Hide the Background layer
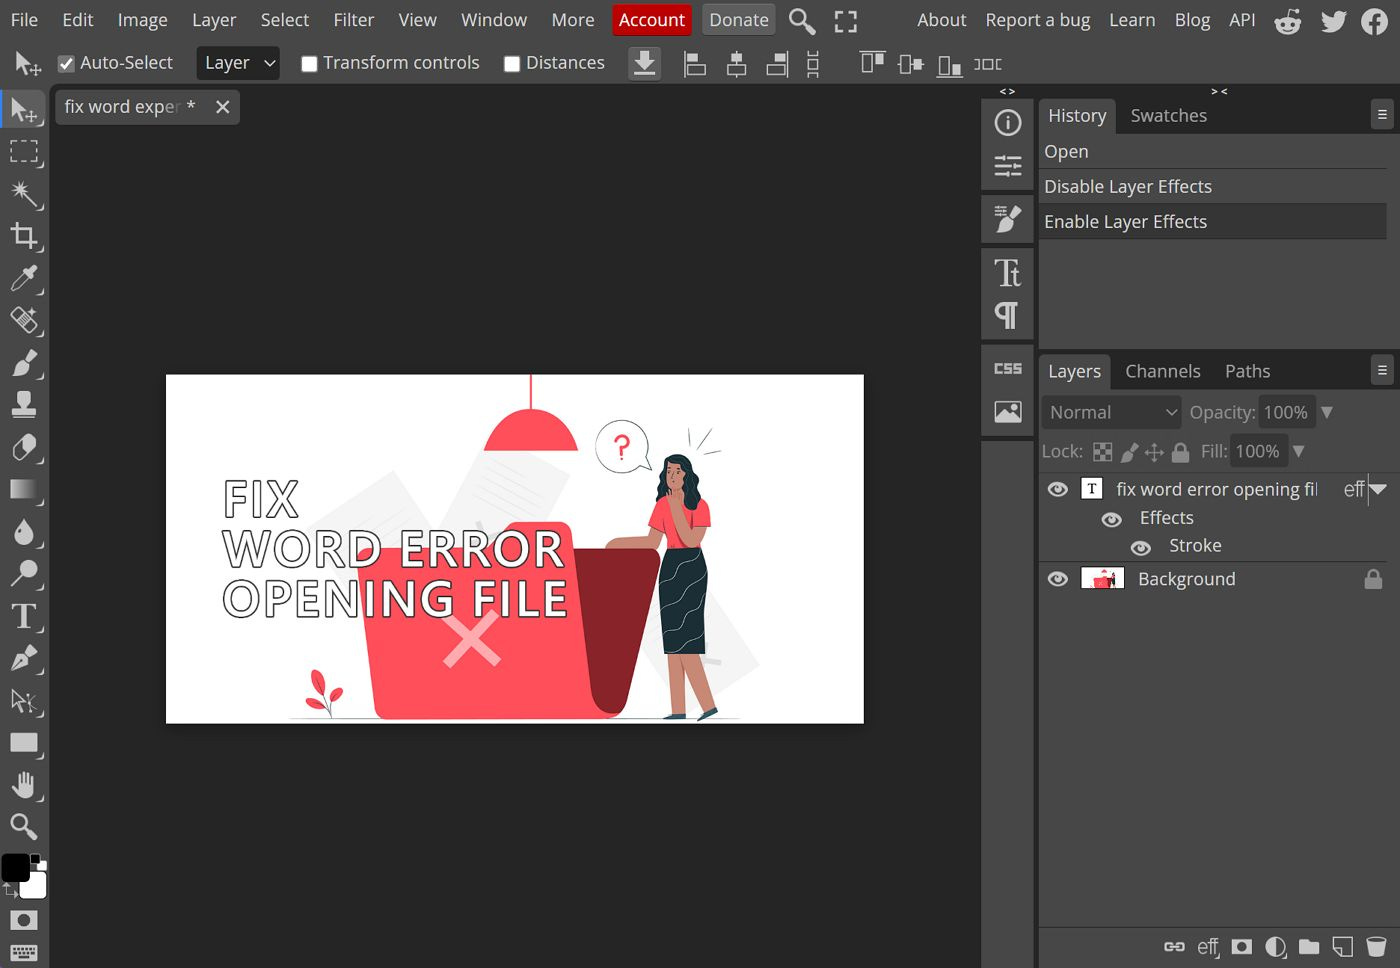Screen dimensions: 1400x968 pos(1057,578)
